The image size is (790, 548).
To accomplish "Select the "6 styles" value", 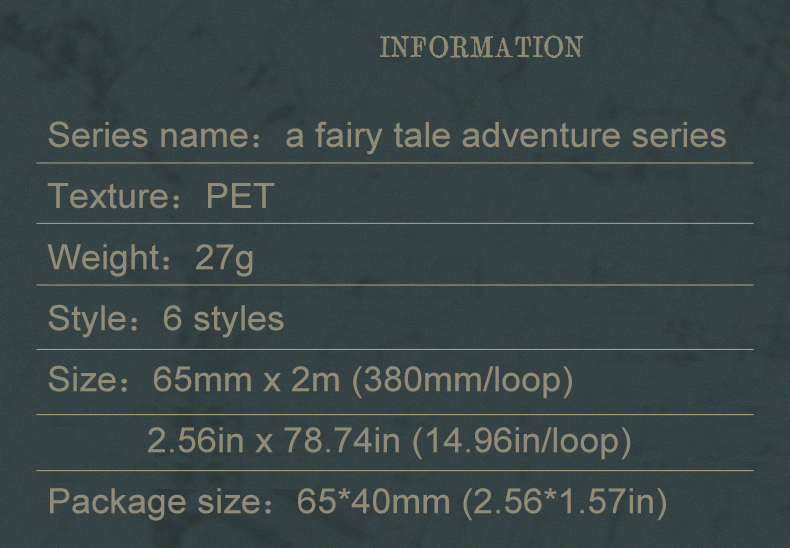I will [223, 319].
